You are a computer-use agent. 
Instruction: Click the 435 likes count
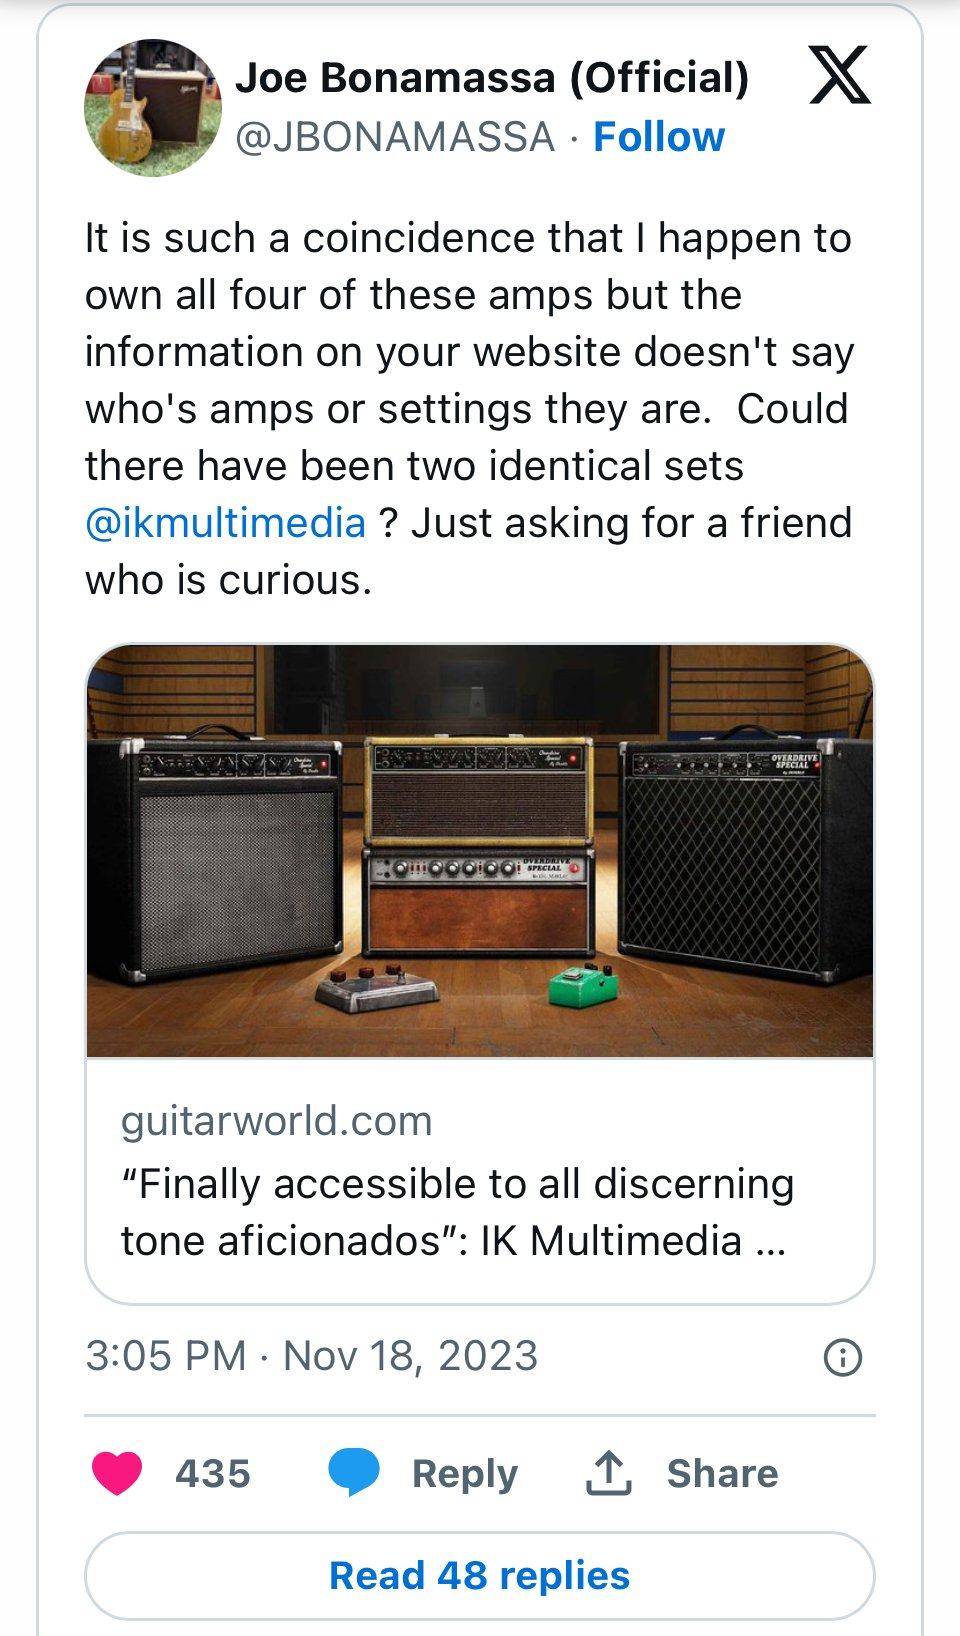(212, 1473)
